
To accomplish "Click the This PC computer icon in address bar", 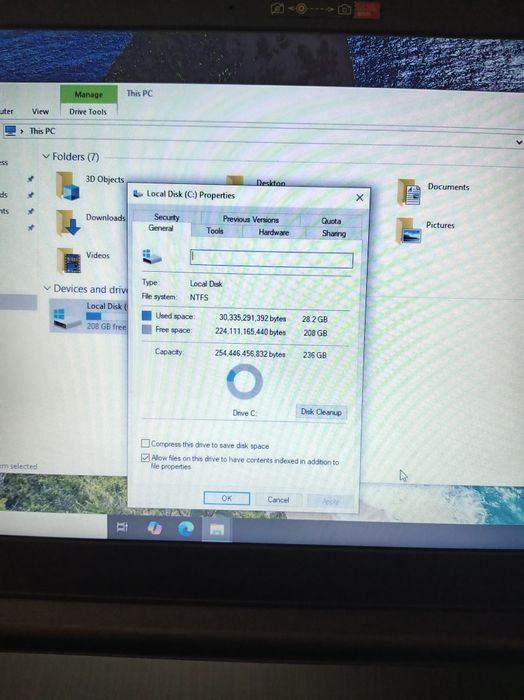I will [x=10, y=130].
